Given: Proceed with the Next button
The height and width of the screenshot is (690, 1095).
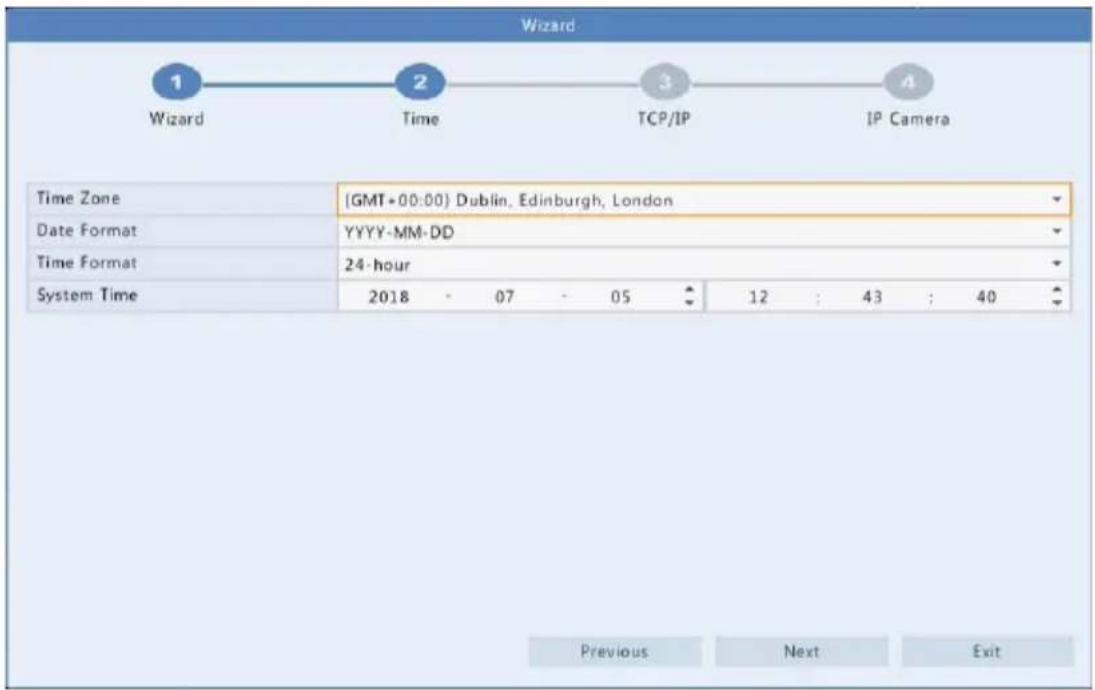Looking at the screenshot, I should click(802, 652).
